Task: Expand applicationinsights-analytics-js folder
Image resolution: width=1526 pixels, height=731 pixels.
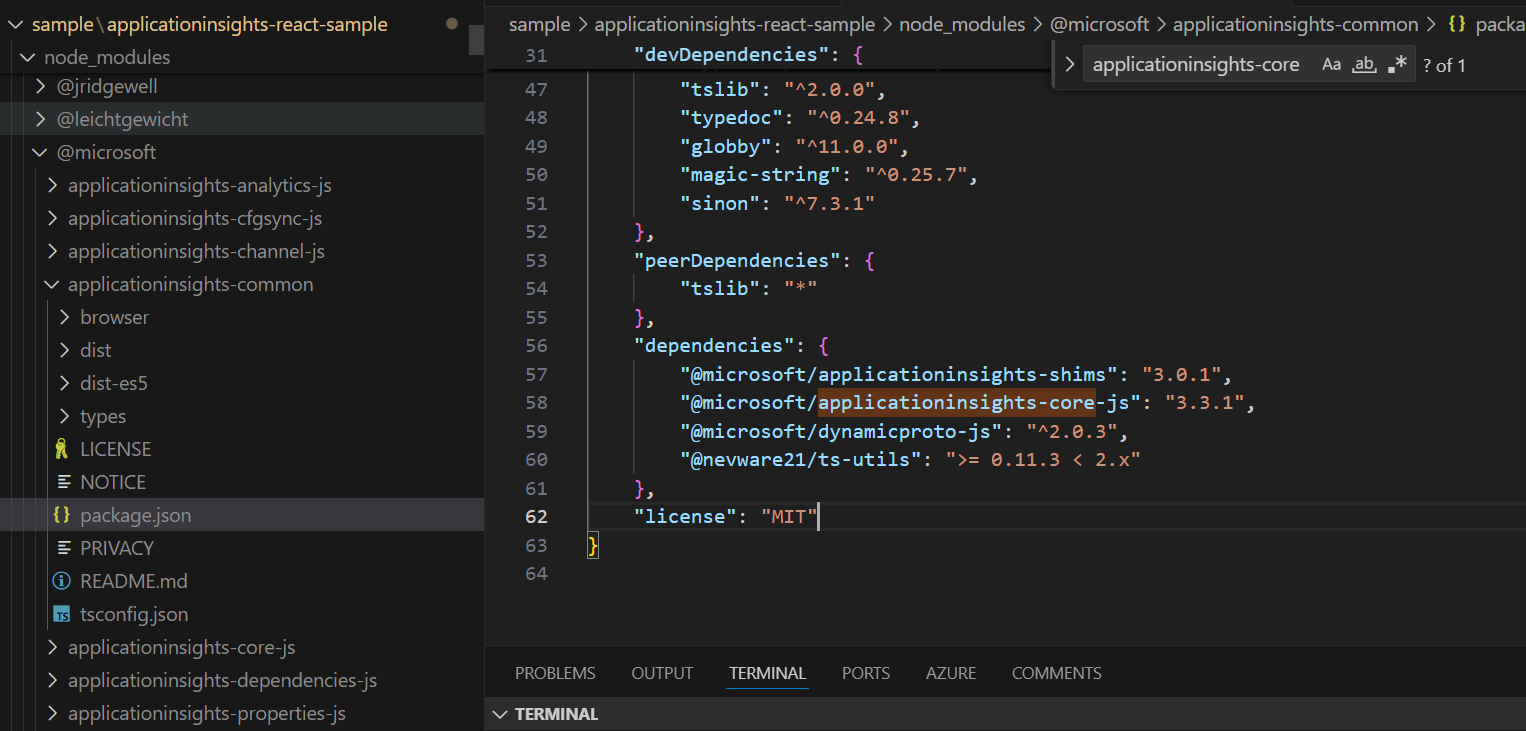Action: (53, 185)
